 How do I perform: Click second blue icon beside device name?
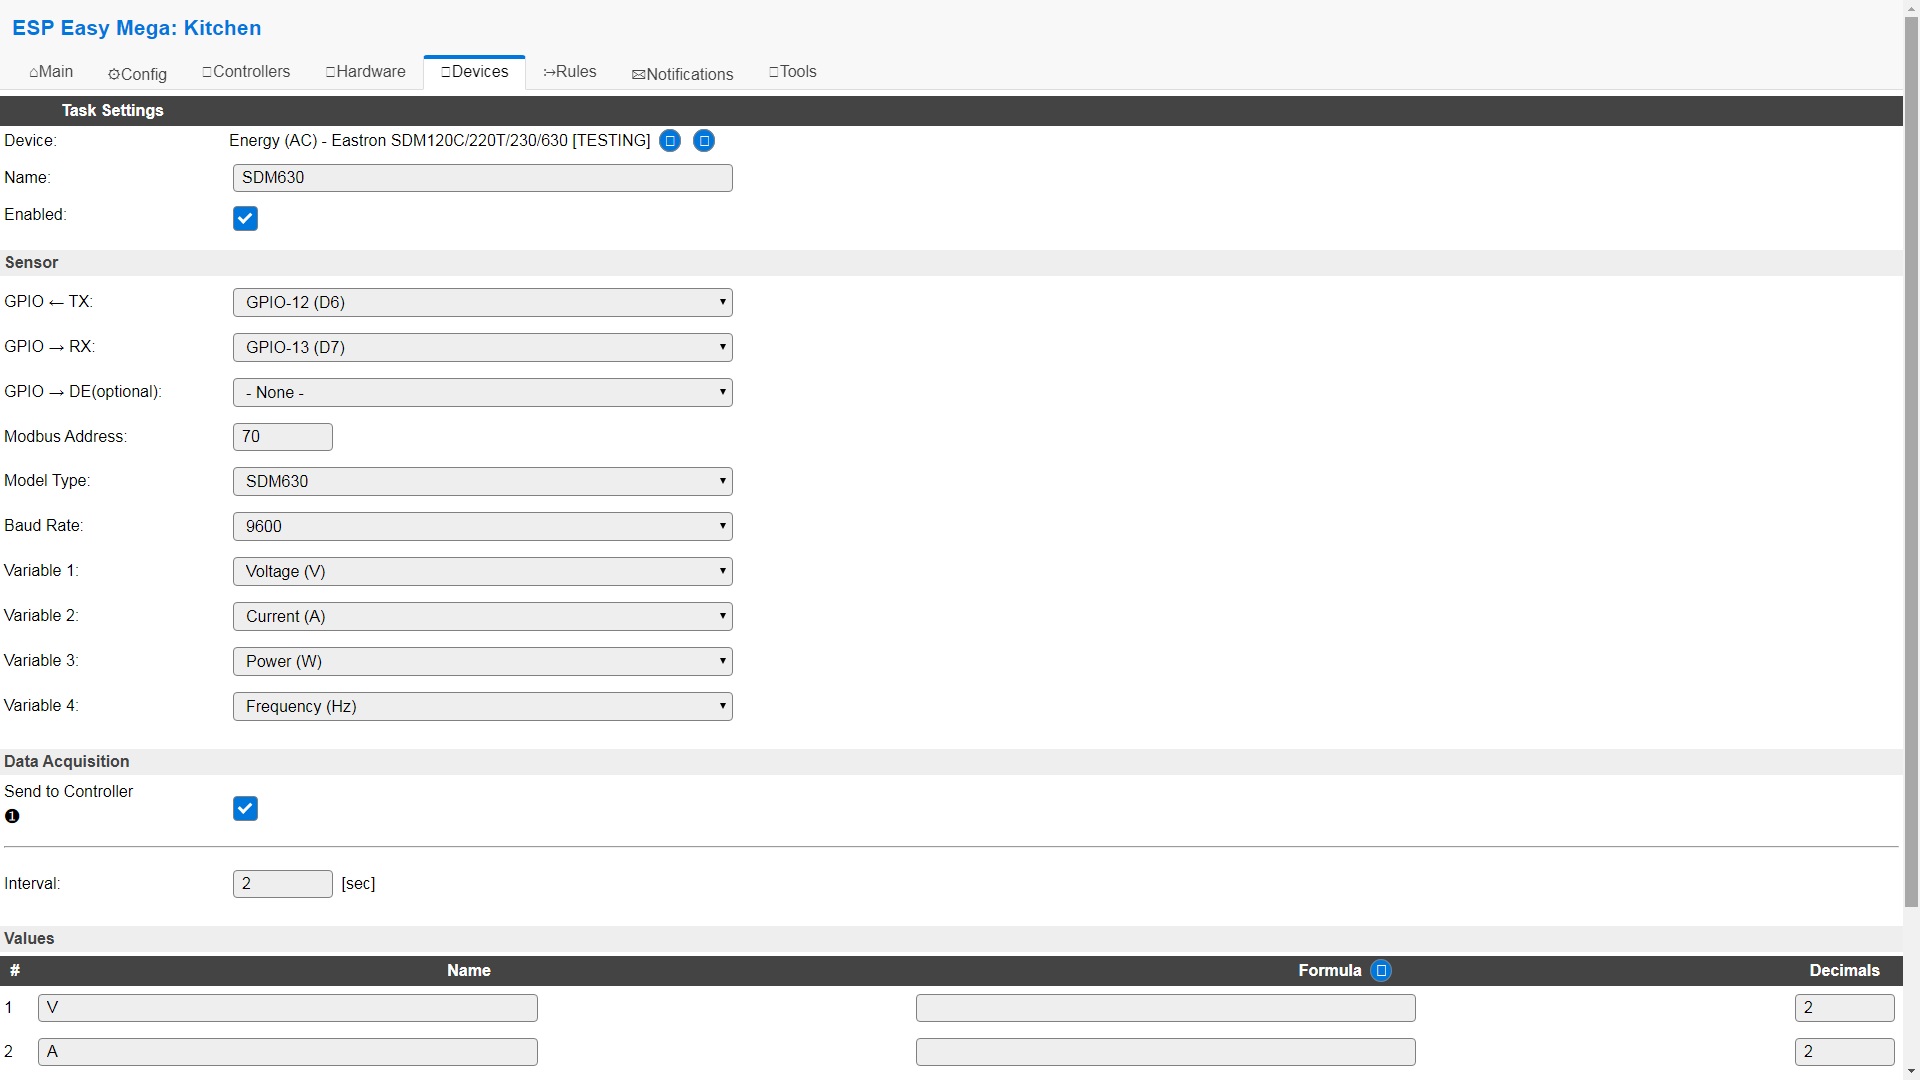[x=704, y=141]
